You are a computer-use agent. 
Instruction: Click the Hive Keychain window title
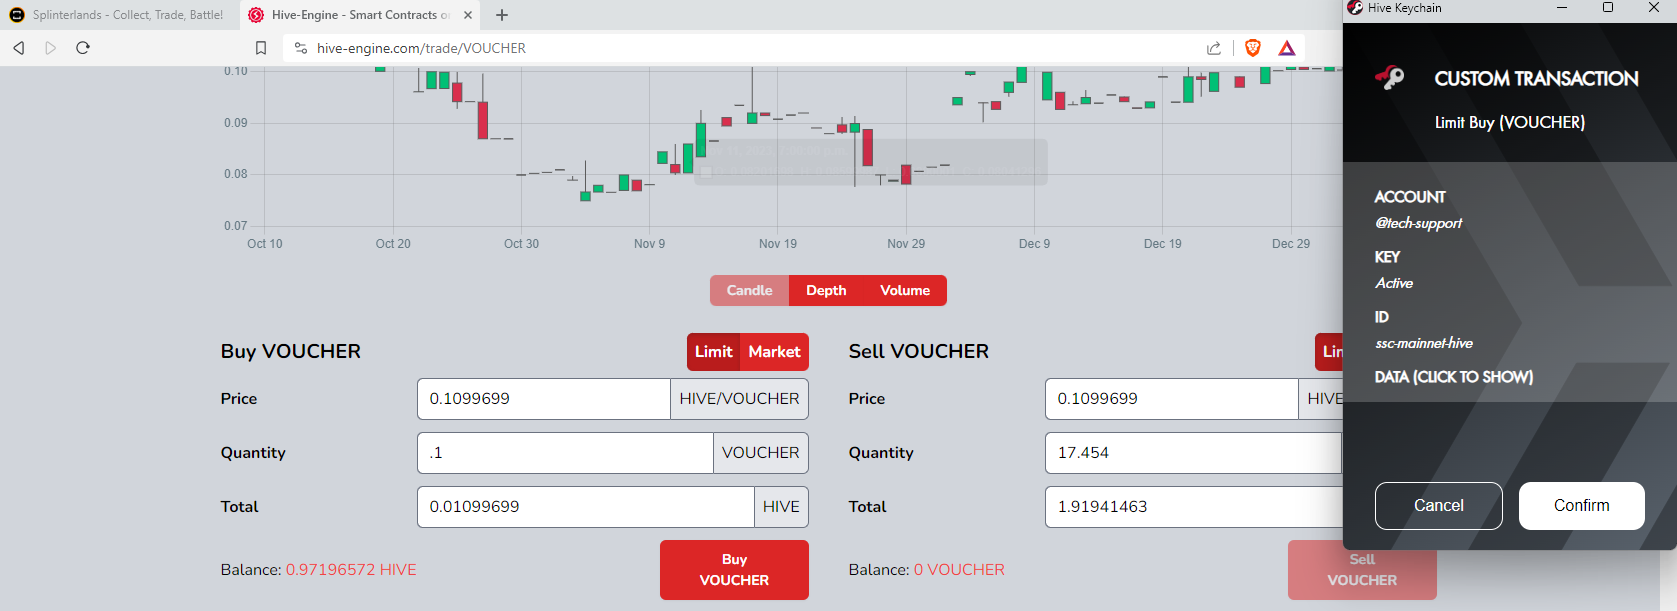(1405, 8)
